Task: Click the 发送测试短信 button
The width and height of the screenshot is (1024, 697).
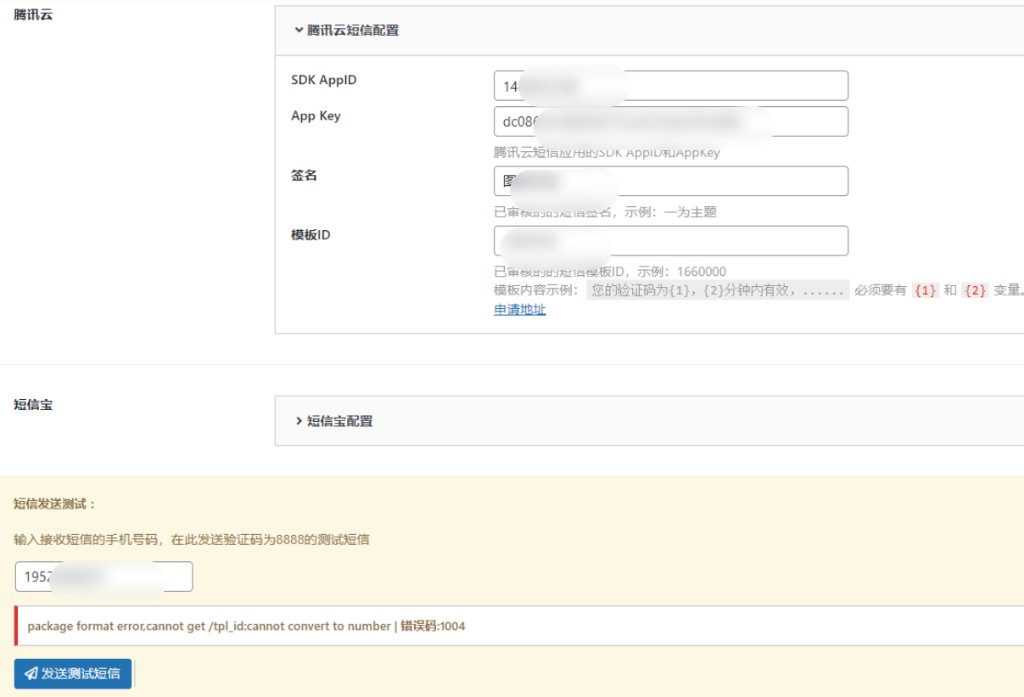Action: pyautogui.click(x=72, y=673)
